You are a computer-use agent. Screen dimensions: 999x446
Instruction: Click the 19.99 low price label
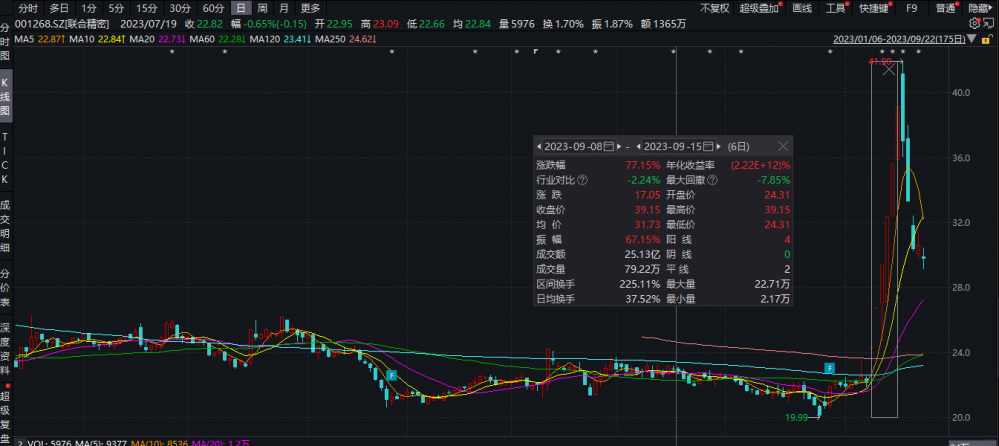coord(797,418)
